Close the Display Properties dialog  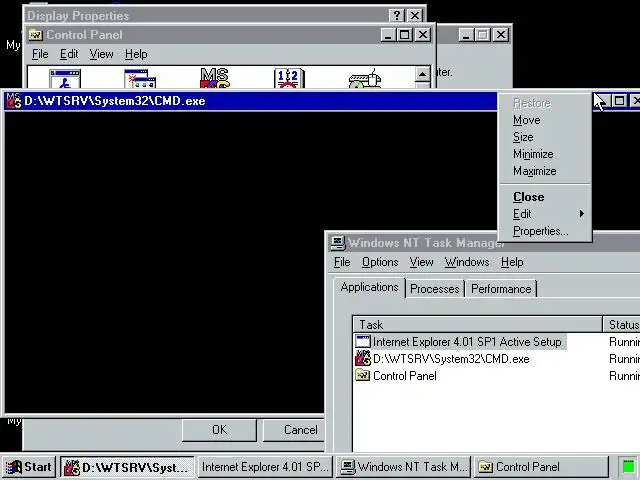tap(415, 16)
